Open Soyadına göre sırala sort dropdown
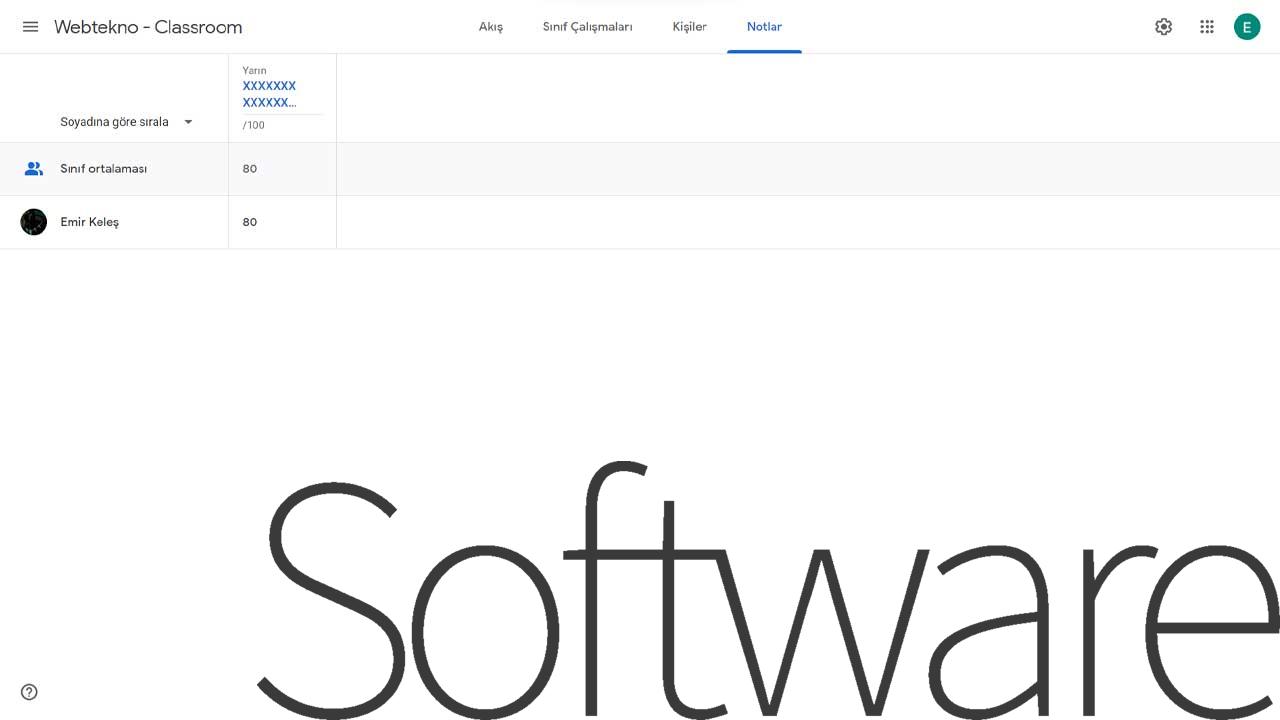Screen dimensions: 1280x720 click(127, 122)
